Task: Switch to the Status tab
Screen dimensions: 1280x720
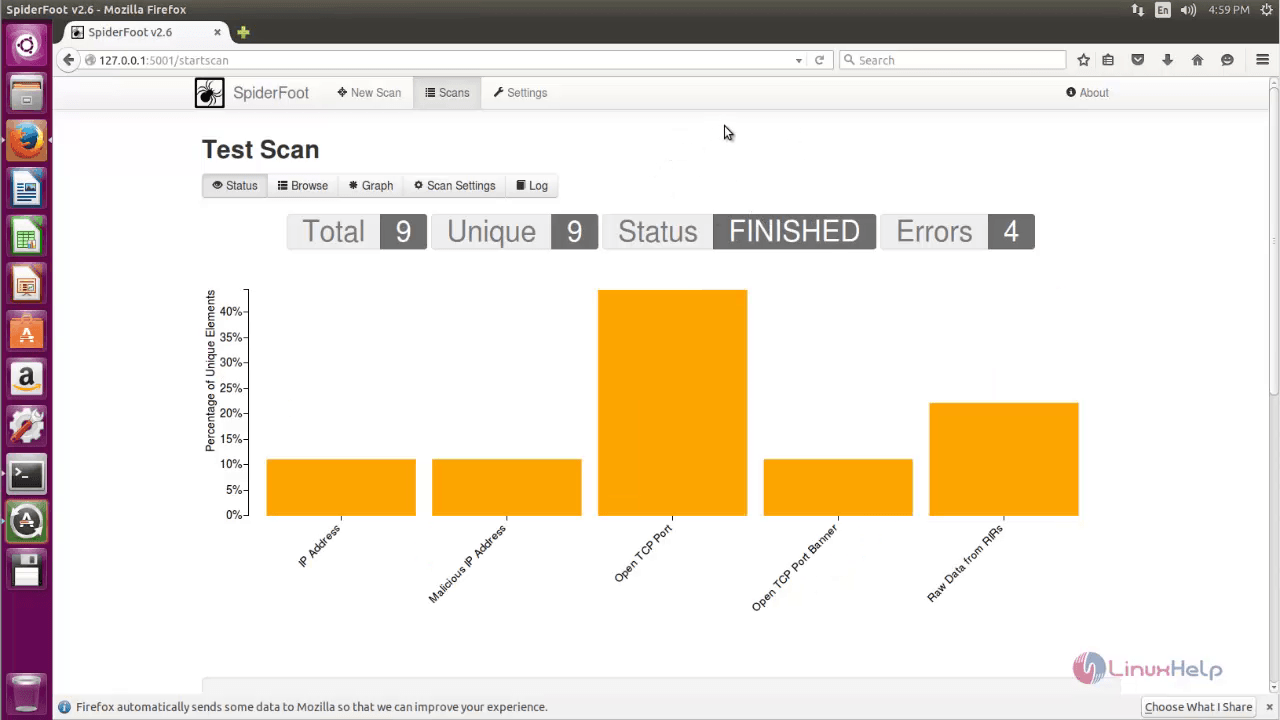Action: (235, 186)
